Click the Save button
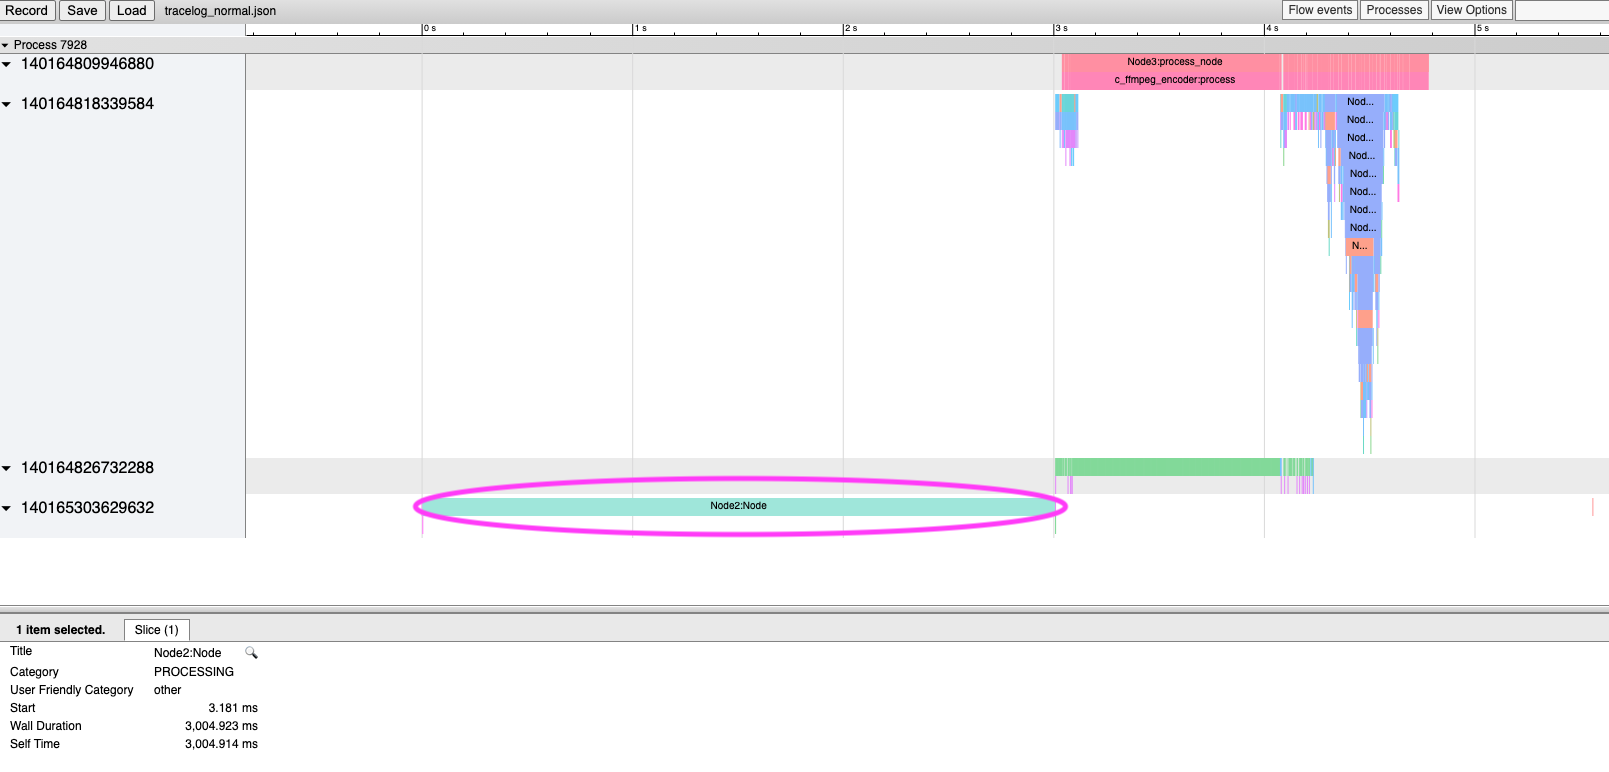The height and width of the screenshot is (772, 1609). 82,10
